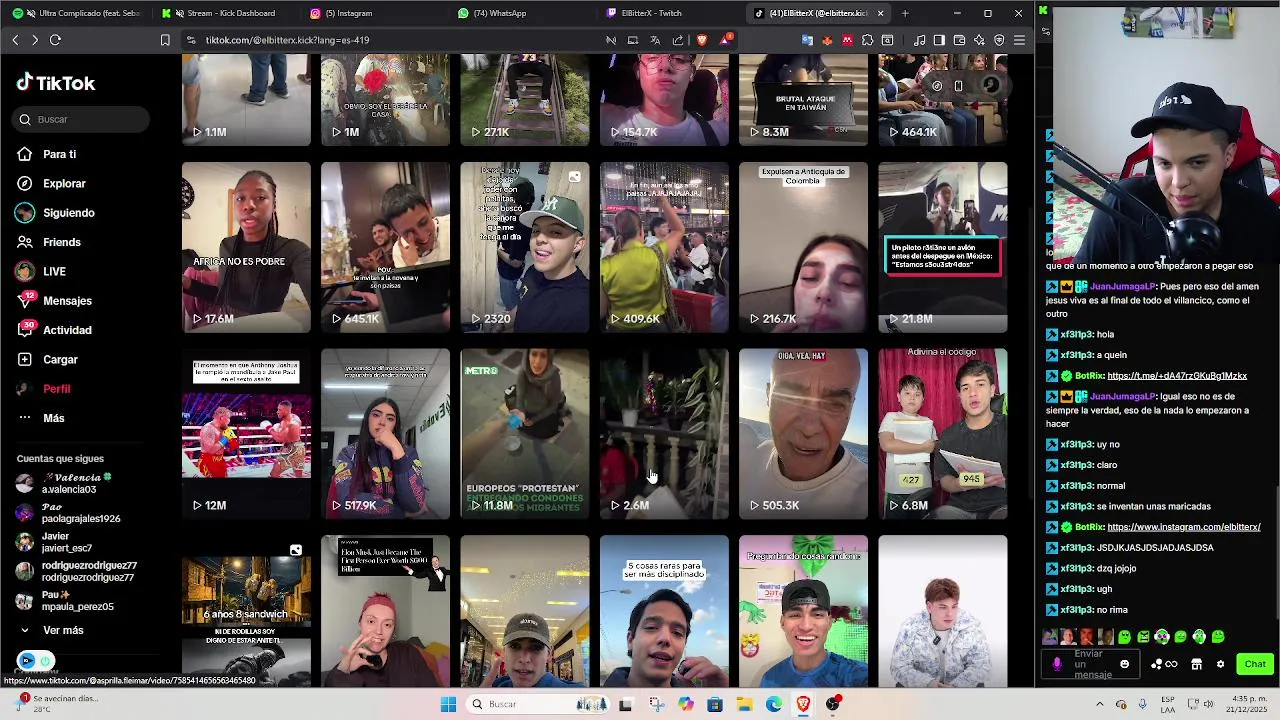Click the Chat button in Kick panel

point(1255,664)
